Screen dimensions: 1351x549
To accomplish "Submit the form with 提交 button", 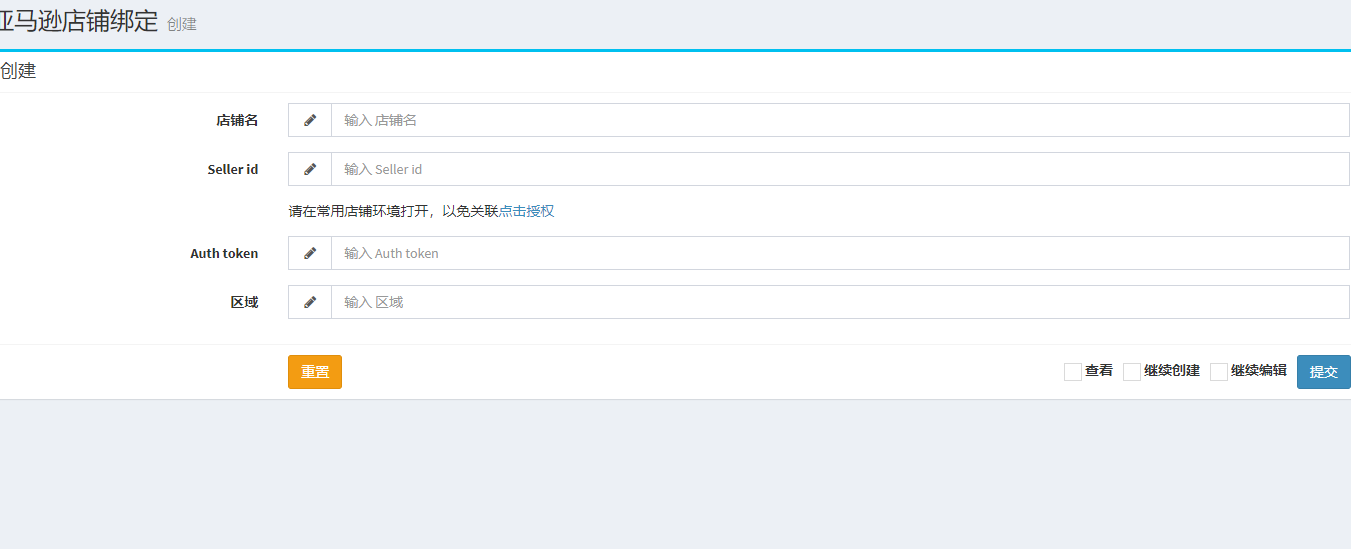I will tap(1324, 372).
